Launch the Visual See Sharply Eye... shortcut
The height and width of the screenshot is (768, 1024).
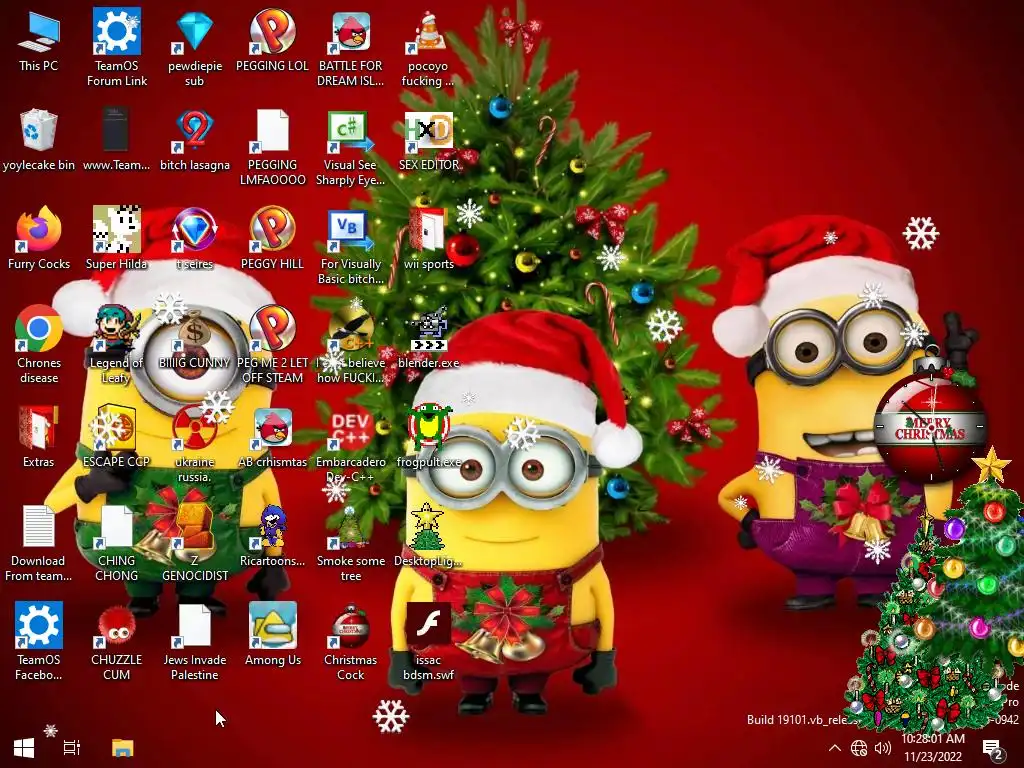[x=351, y=148]
